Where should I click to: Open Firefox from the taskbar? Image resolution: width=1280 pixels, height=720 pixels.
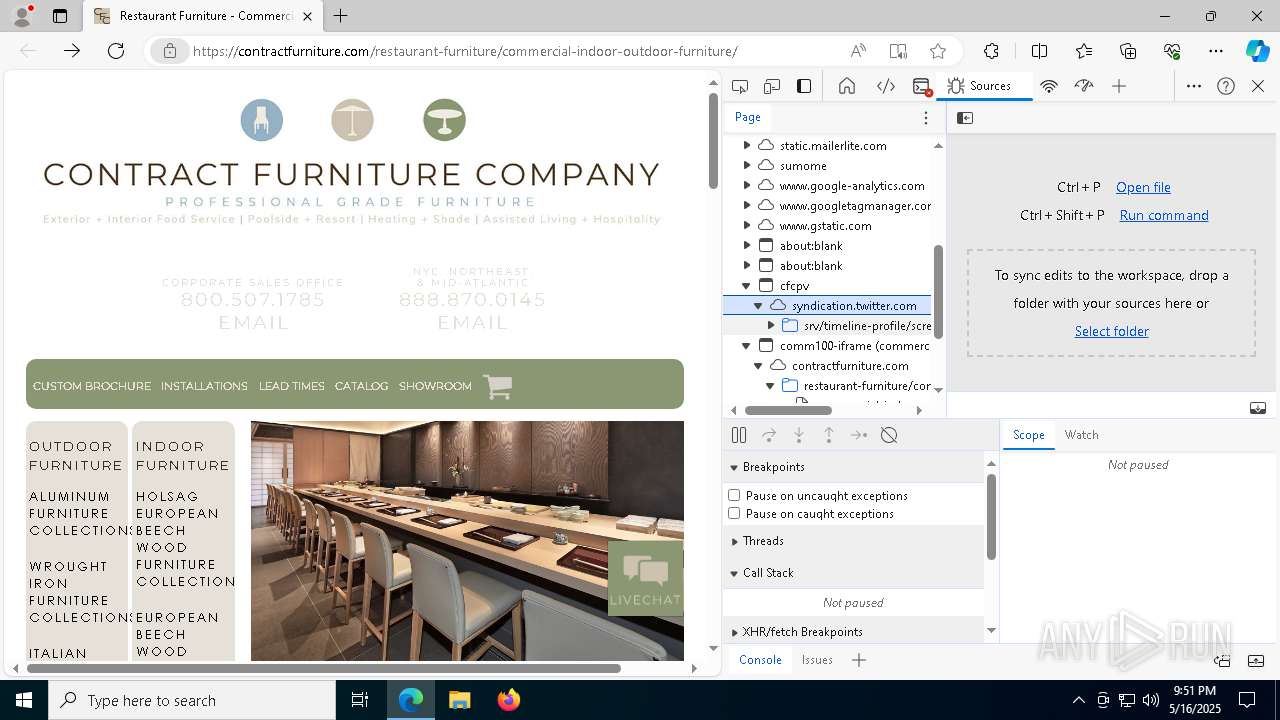[509, 700]
